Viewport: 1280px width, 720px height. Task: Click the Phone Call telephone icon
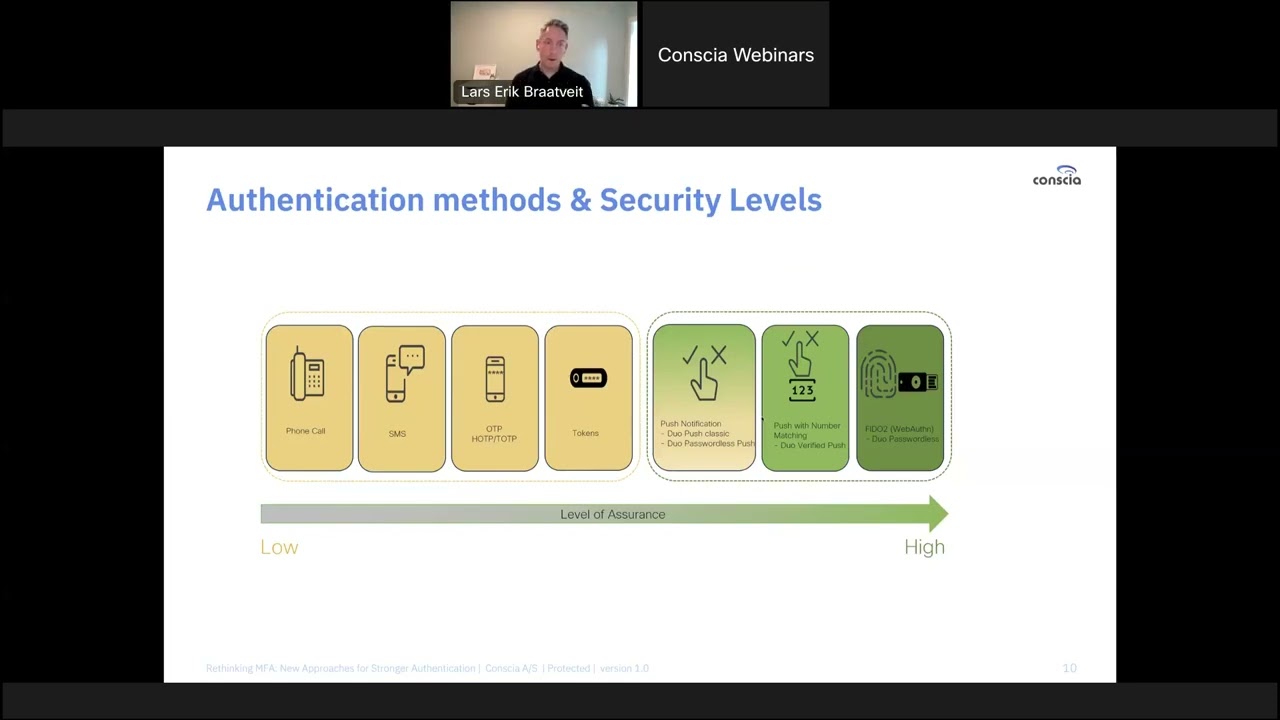click(307, 373)
